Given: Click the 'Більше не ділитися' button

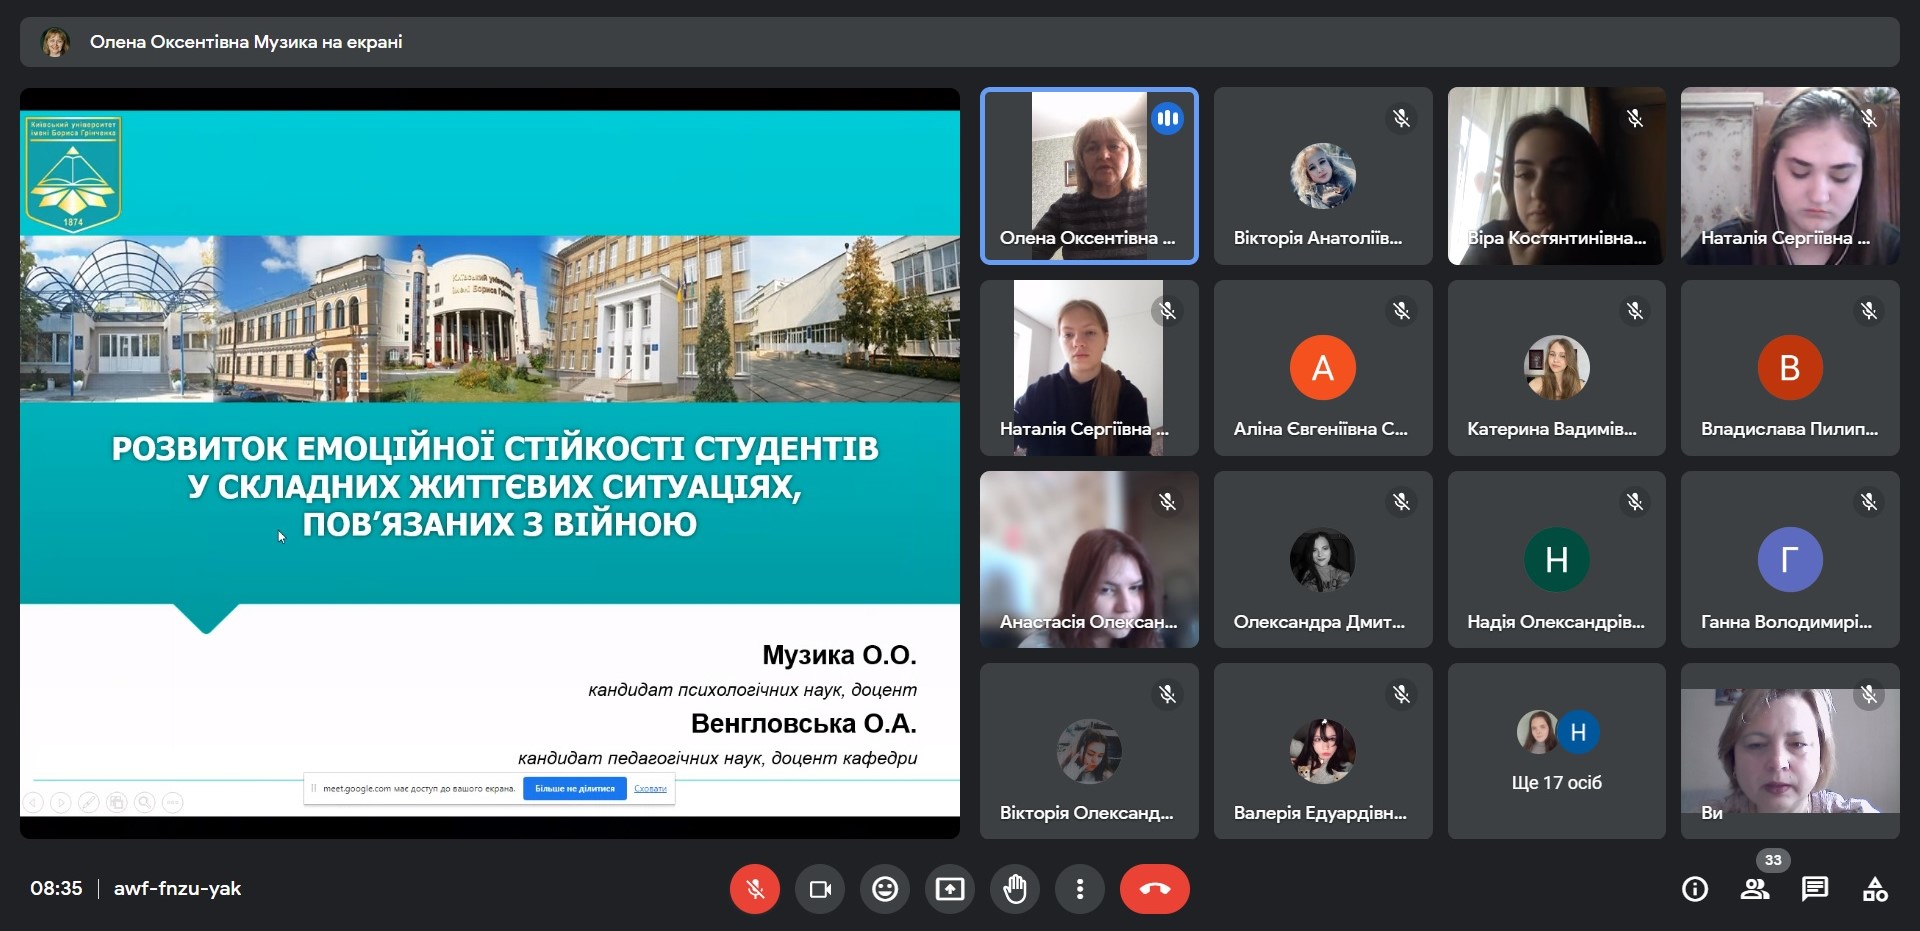Looking at the screenshot, I should 575,789.
